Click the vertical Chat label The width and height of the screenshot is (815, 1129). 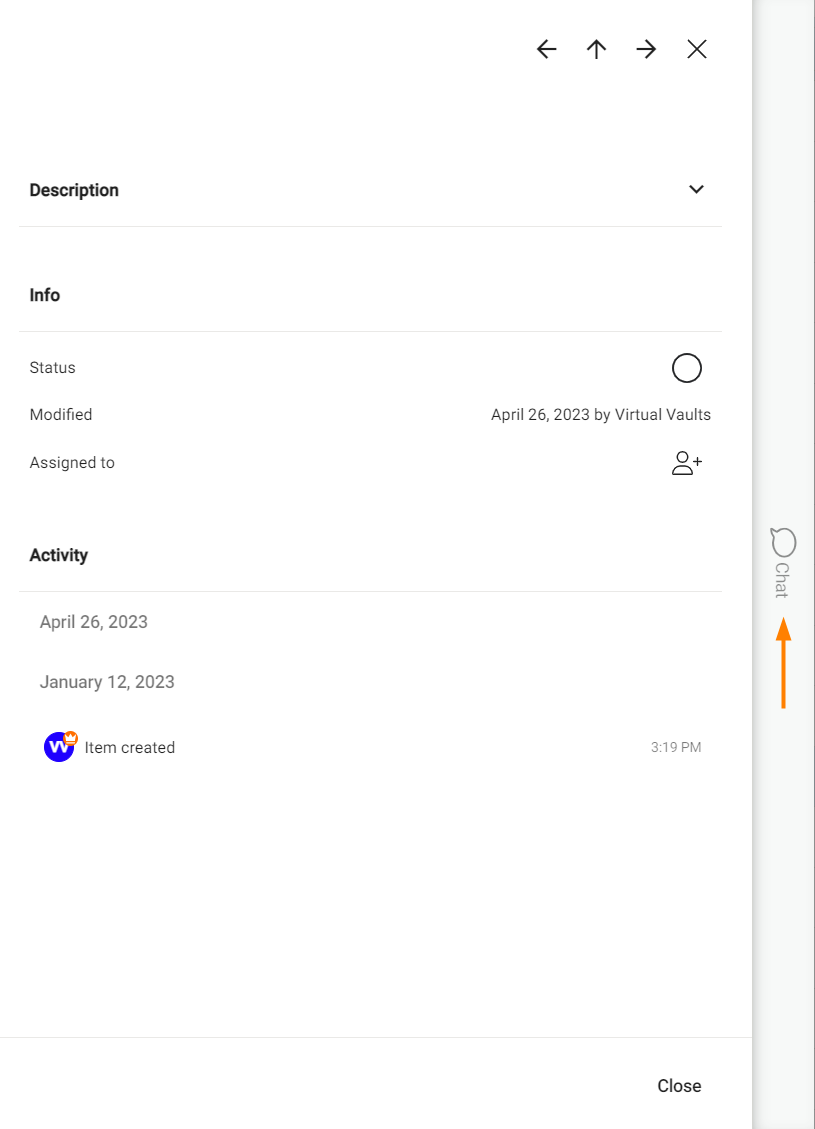click(x=782, y=580)
